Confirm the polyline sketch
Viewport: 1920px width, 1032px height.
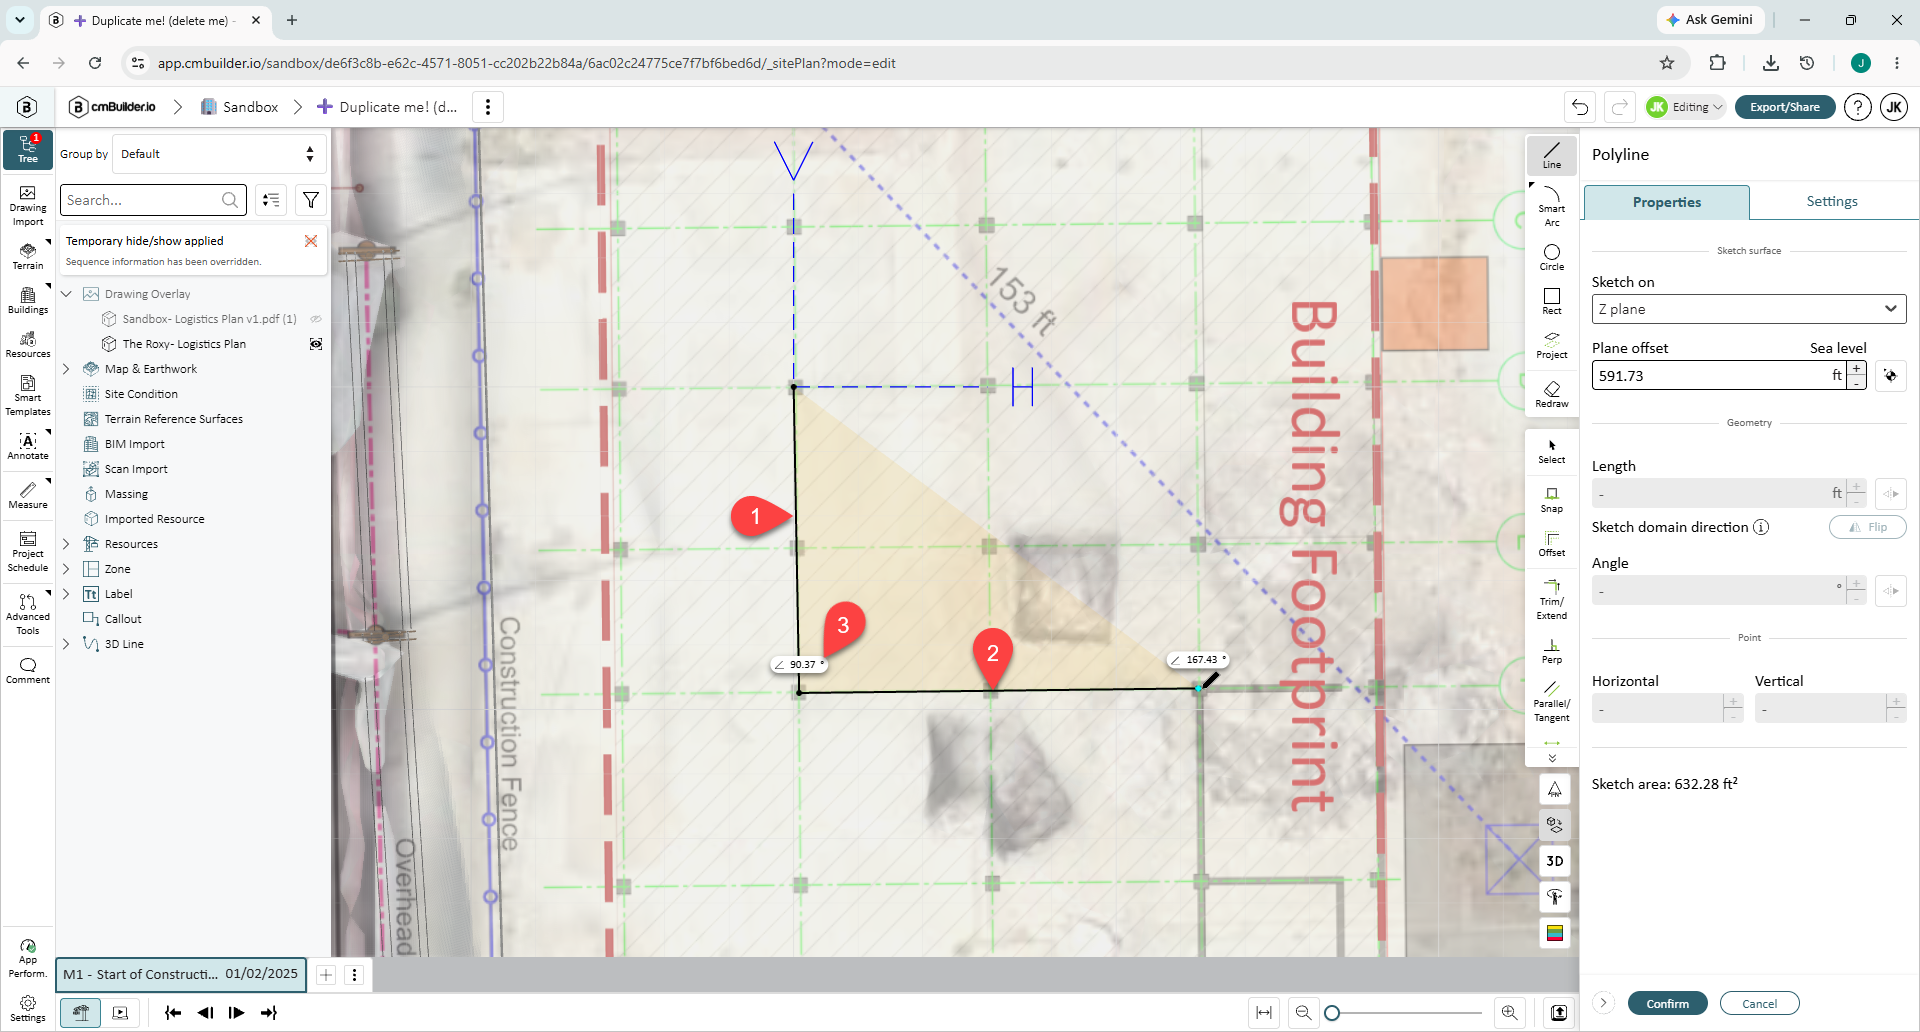[x=1667, y=1003]
